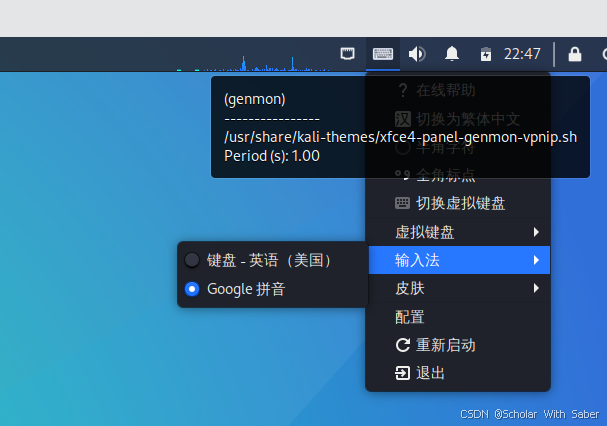607x426 pixels.
Task: Open the 输入法 submenu item
Action: tap(459, 260)
